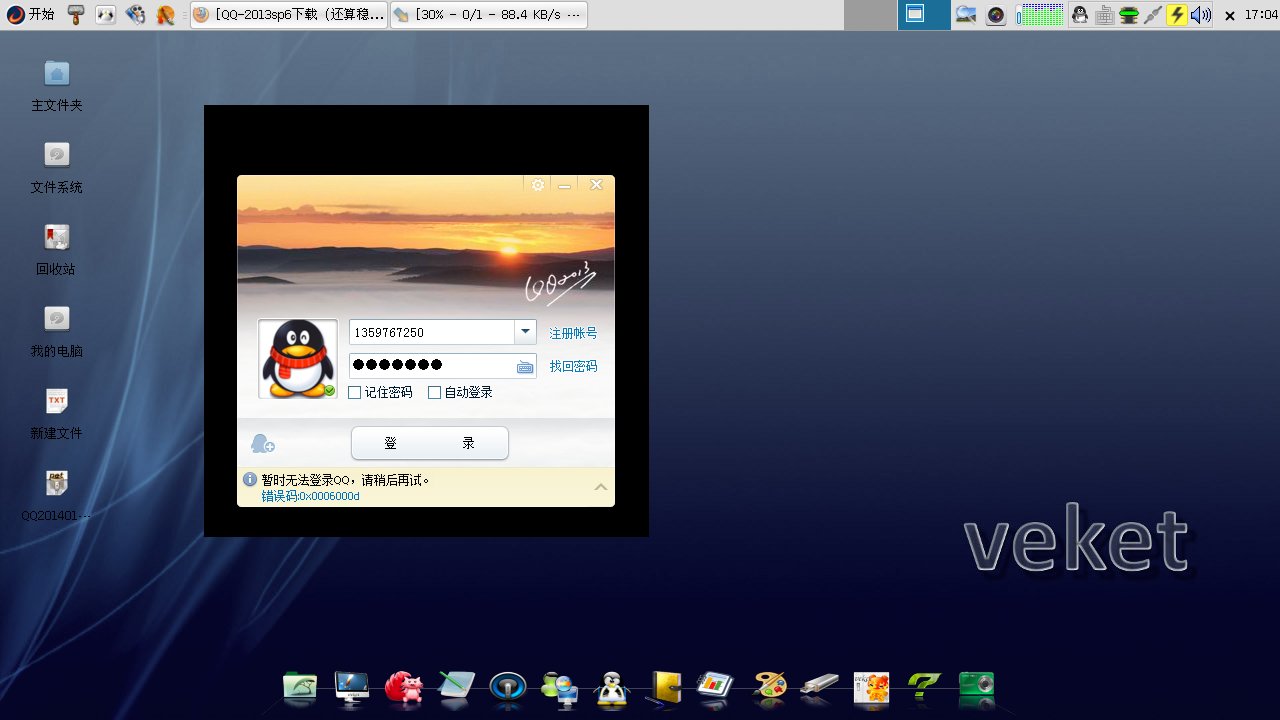Viewport: 1280px width, 720px height.
Task: Enable the 记住密码 checkbox
Action: (354, 393)
